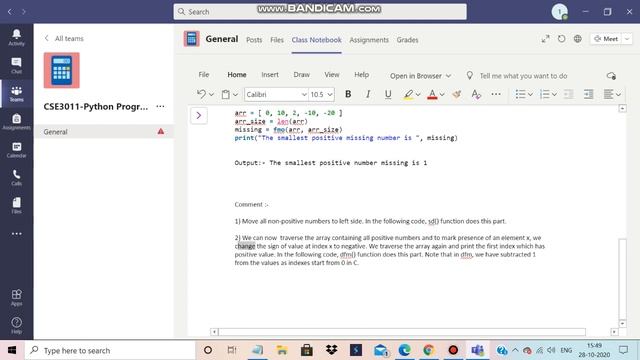Switch to Posts tab

point(254,40)
